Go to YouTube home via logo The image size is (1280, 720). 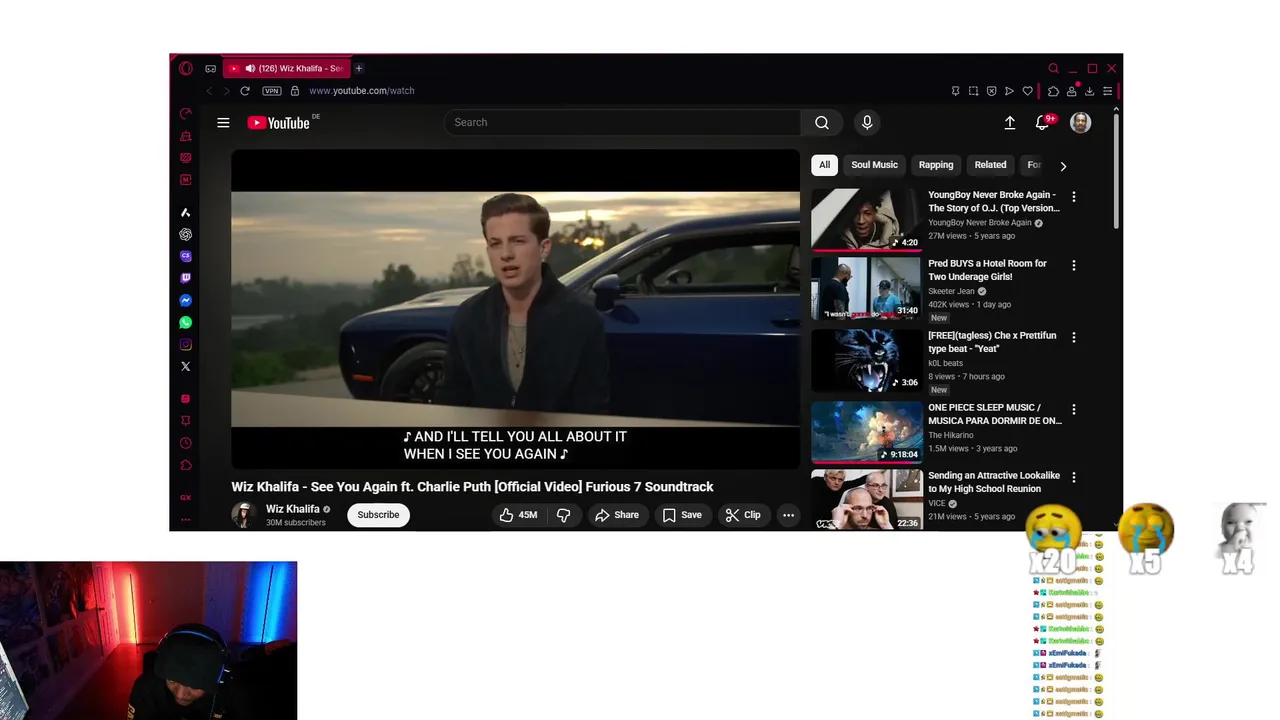pyautogui.click(x=279, y=122)
